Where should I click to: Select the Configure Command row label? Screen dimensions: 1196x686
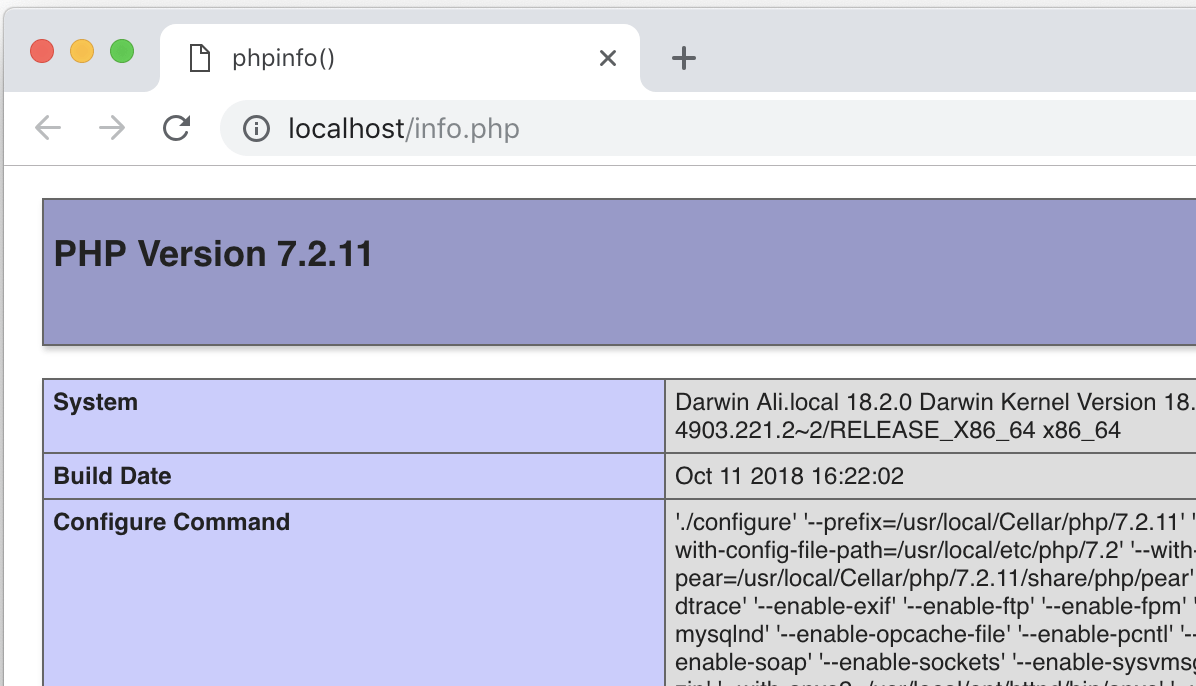tap(171, 523)
